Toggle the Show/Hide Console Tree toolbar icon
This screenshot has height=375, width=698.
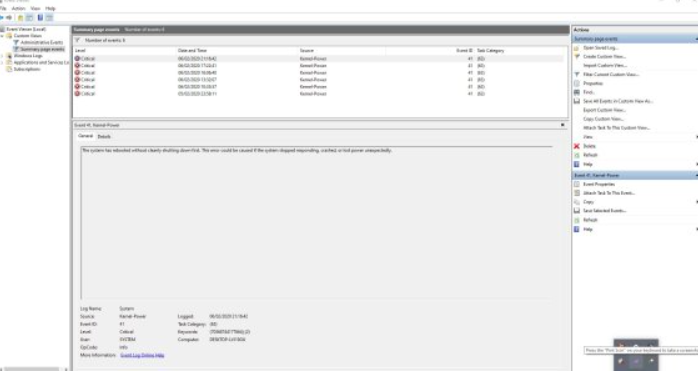29,17
